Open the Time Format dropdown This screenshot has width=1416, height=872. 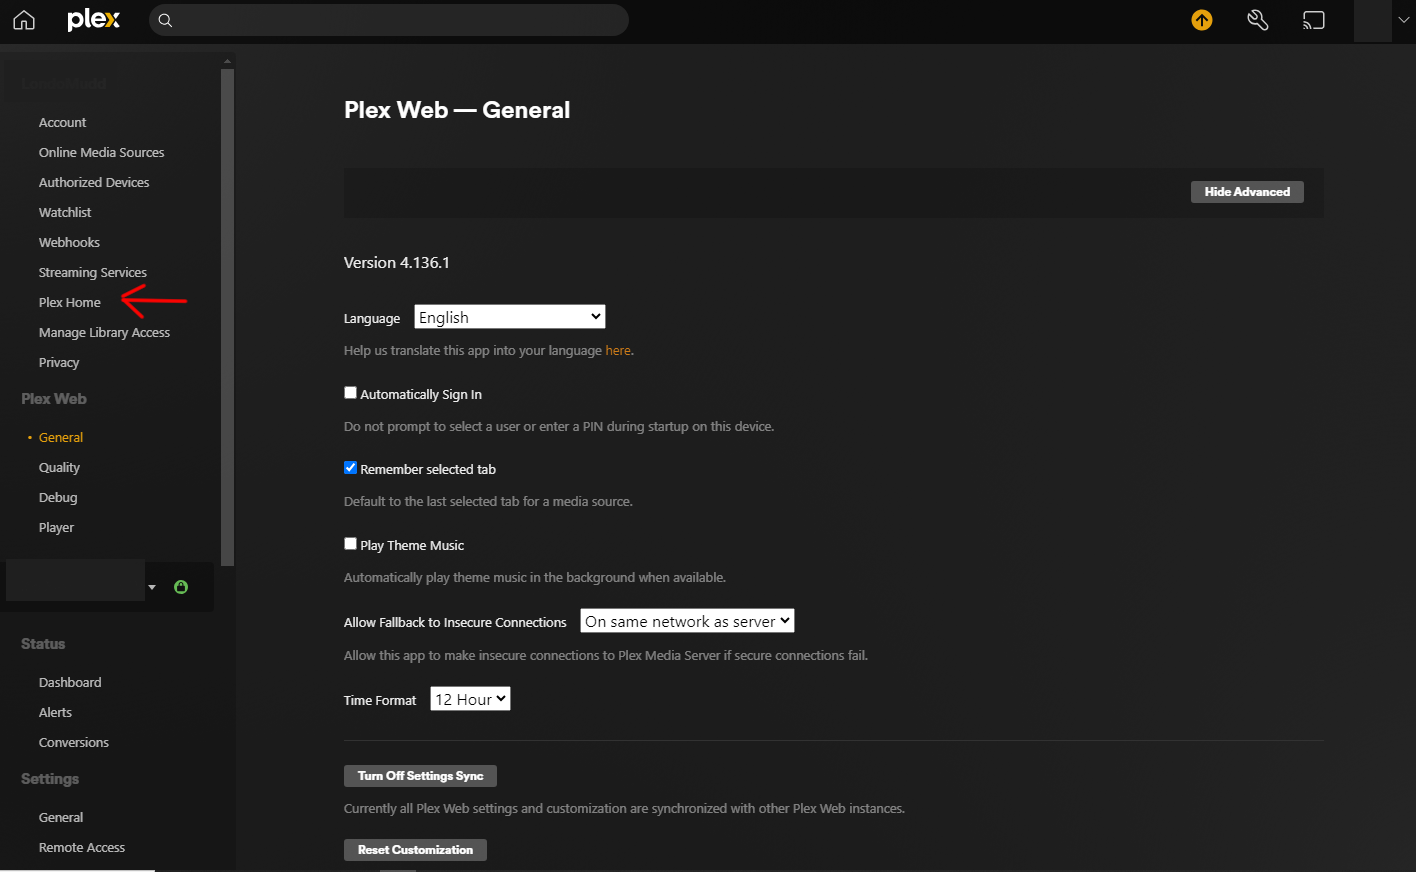pos(470,699)
